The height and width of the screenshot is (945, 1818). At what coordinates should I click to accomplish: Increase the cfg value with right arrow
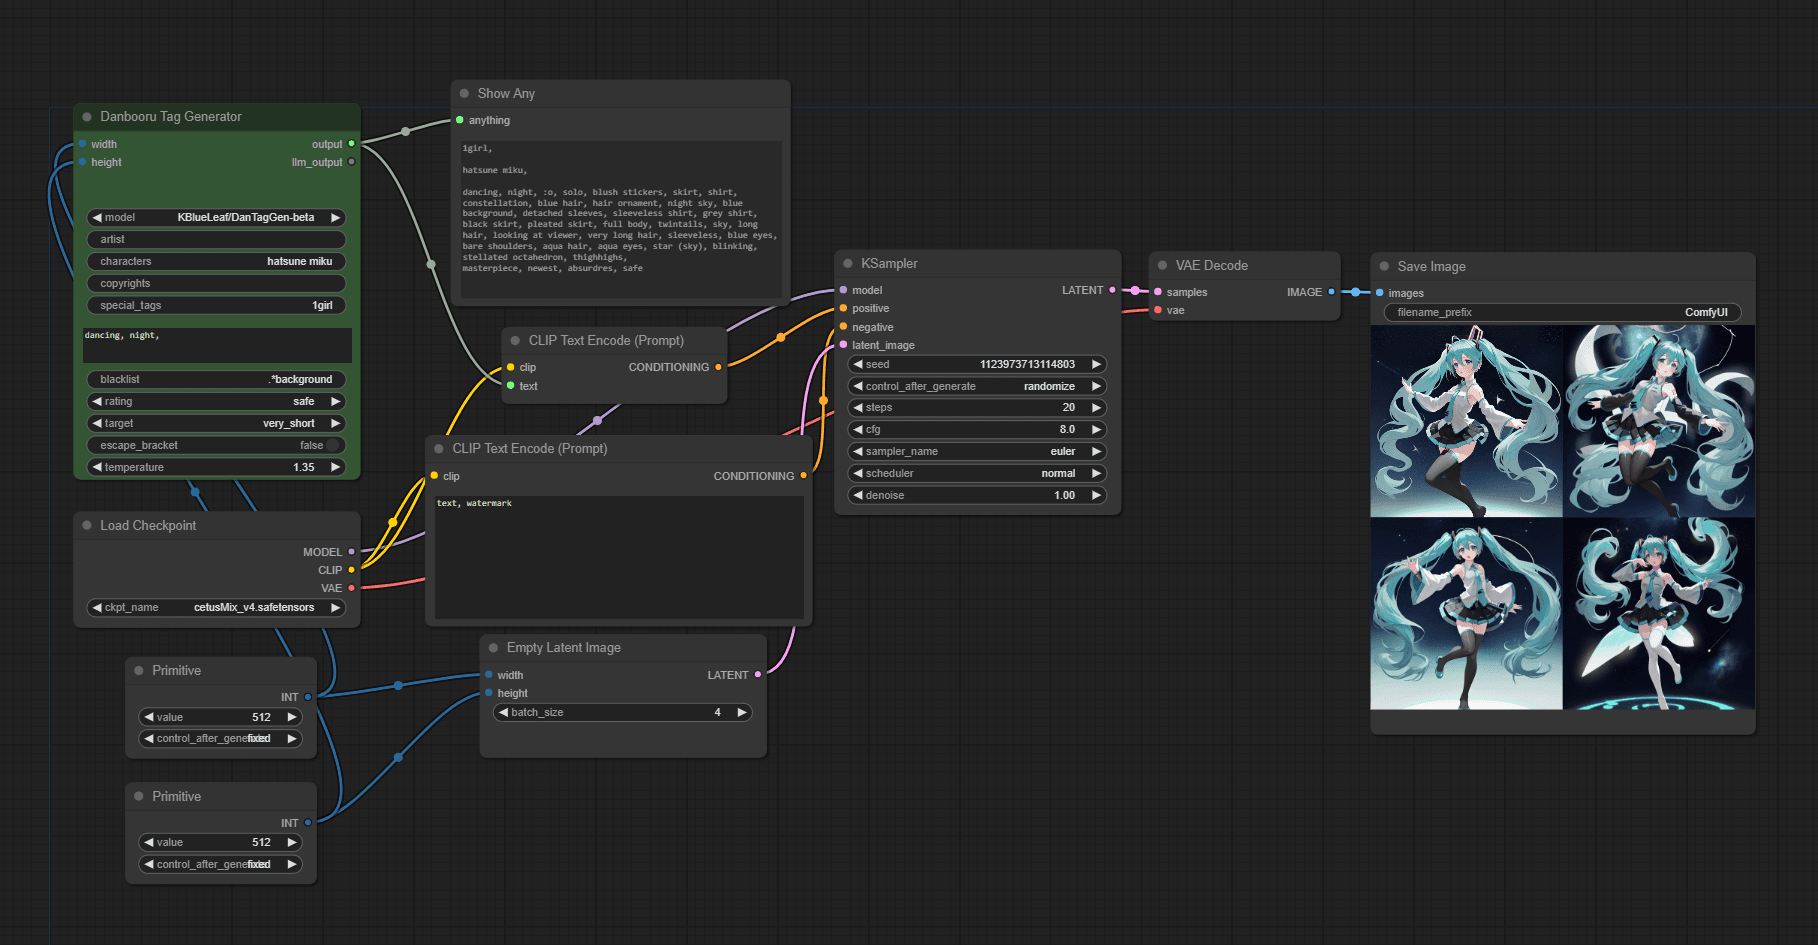click(x=1096, y=429)
